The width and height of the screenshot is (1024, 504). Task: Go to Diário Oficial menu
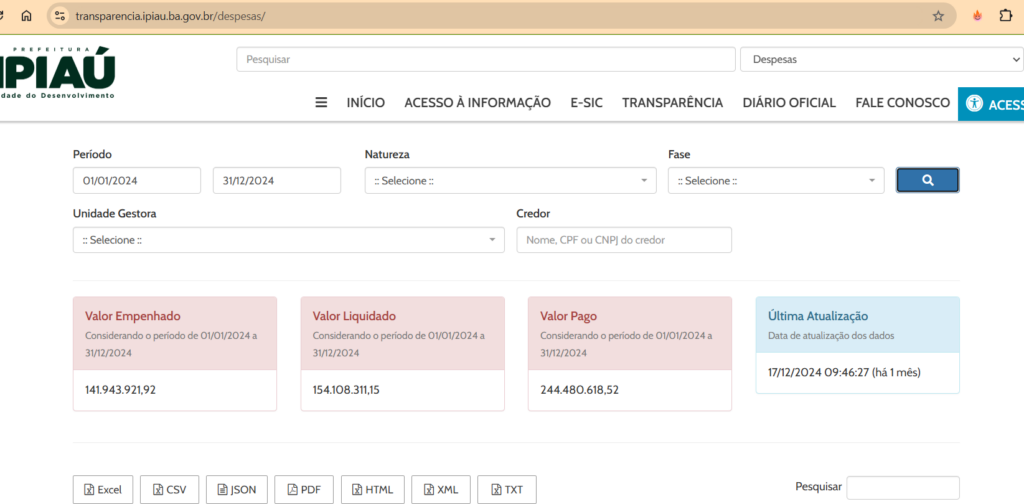click(789, 102)
